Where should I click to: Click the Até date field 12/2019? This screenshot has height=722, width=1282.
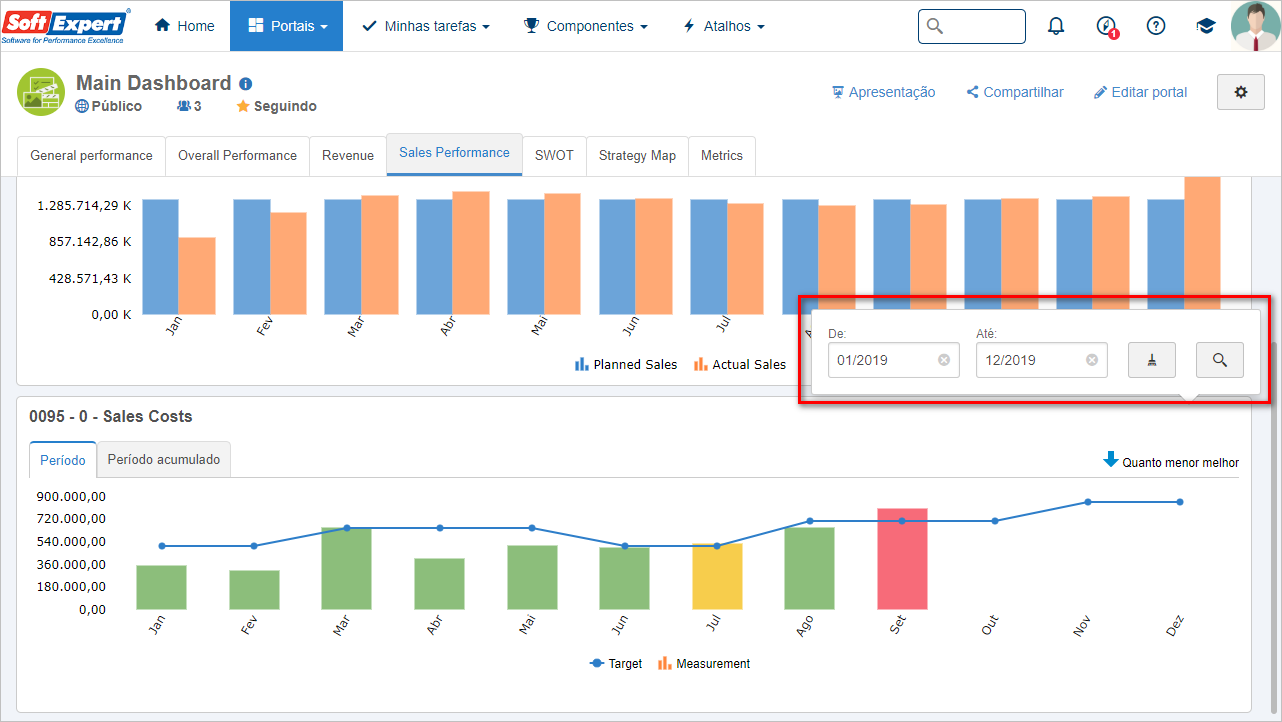pos(1042,360)
